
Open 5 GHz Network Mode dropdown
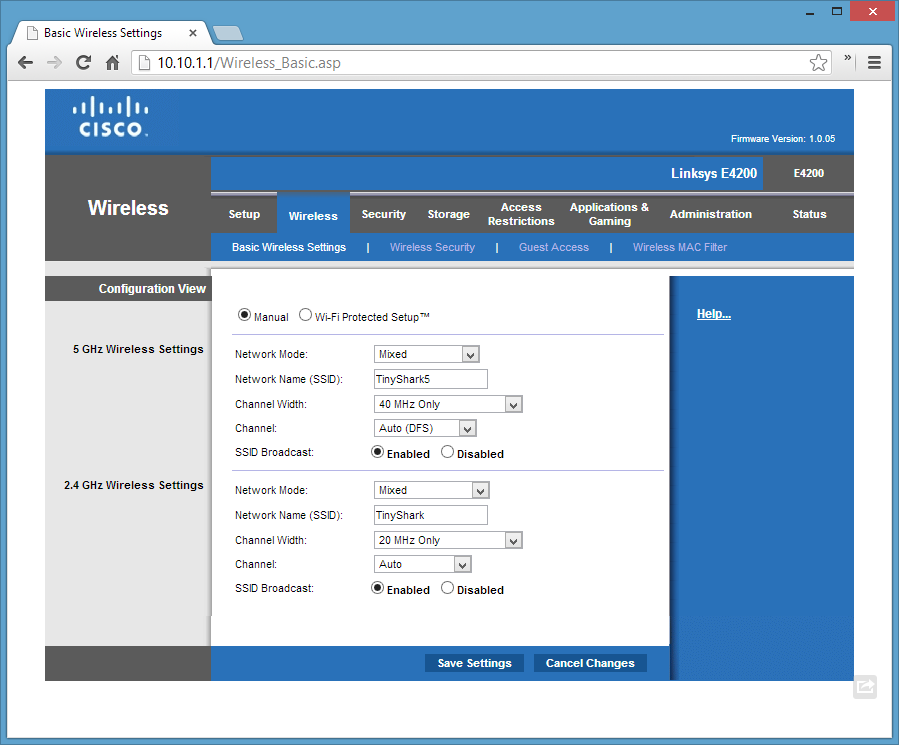[427, 354]
